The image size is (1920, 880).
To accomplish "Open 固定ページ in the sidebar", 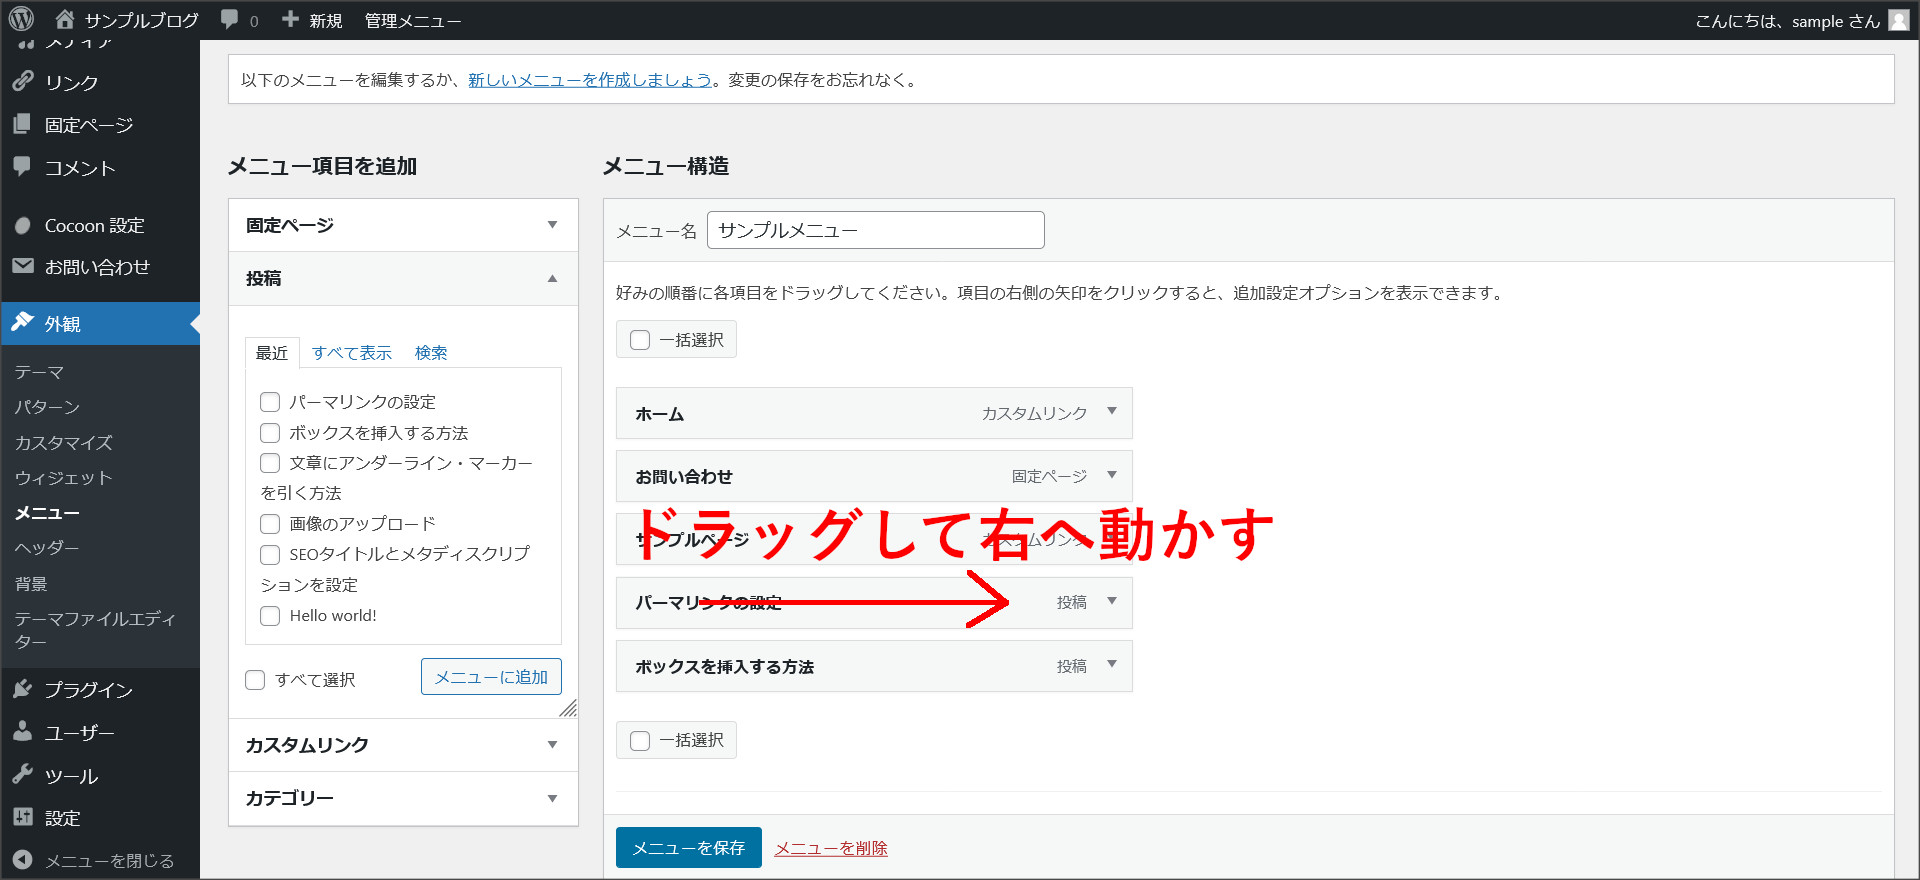I will 88,125.
